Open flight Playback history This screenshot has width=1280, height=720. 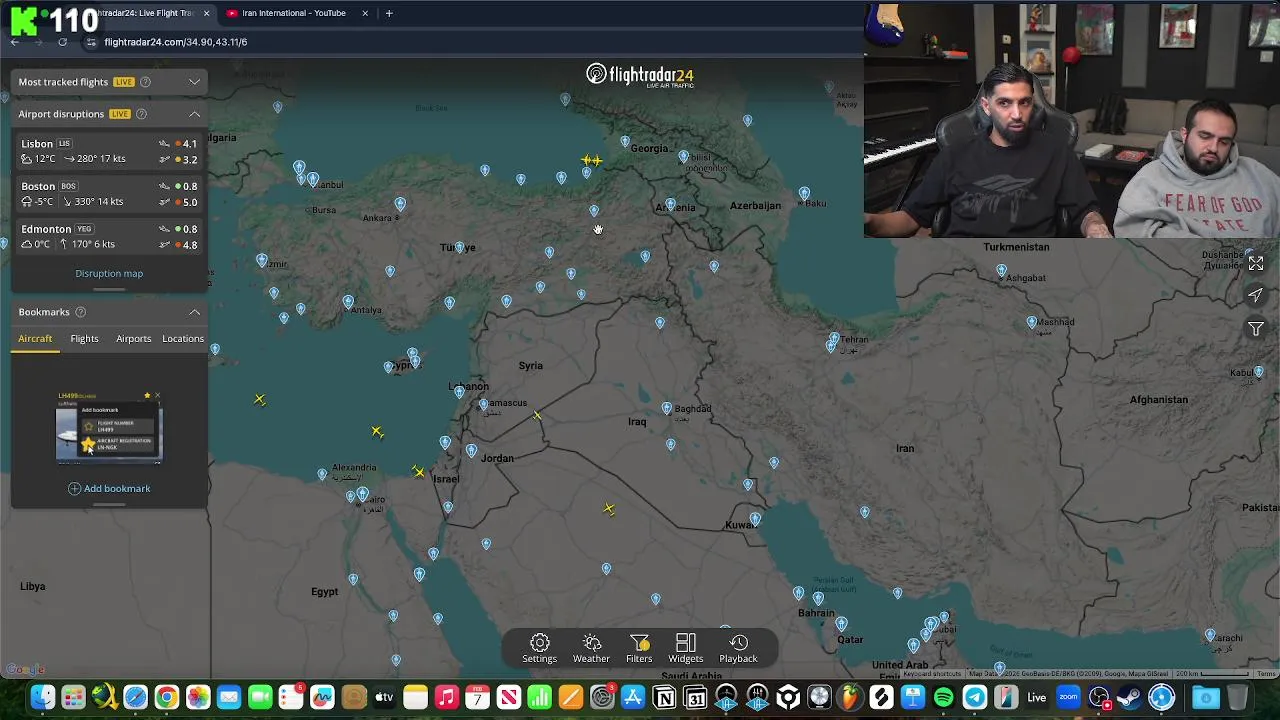[738, 648]
